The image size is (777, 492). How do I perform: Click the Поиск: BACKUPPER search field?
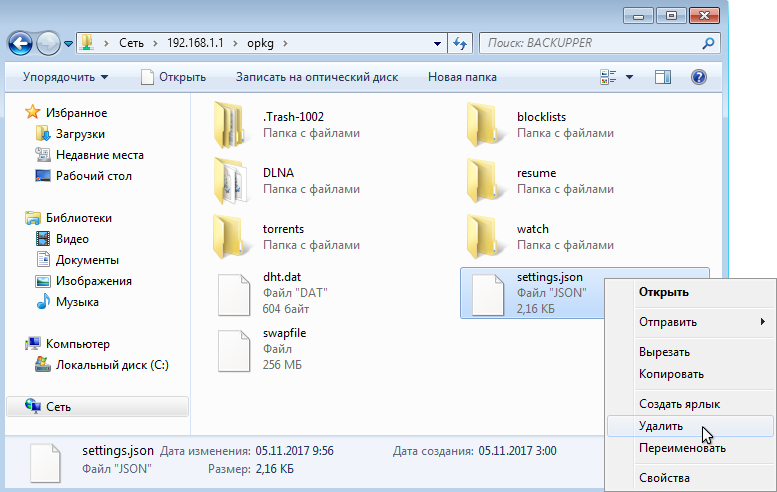(590, 44)
